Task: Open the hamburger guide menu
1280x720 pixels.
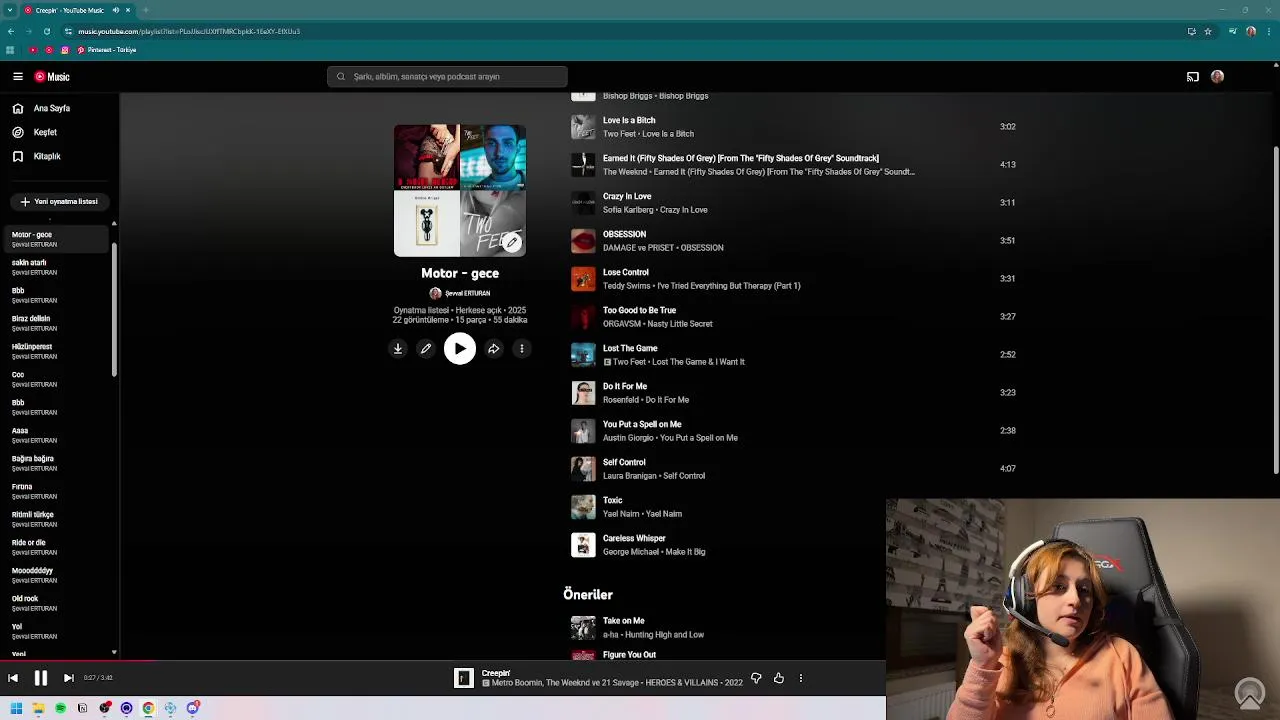Action: coord(18,76)
